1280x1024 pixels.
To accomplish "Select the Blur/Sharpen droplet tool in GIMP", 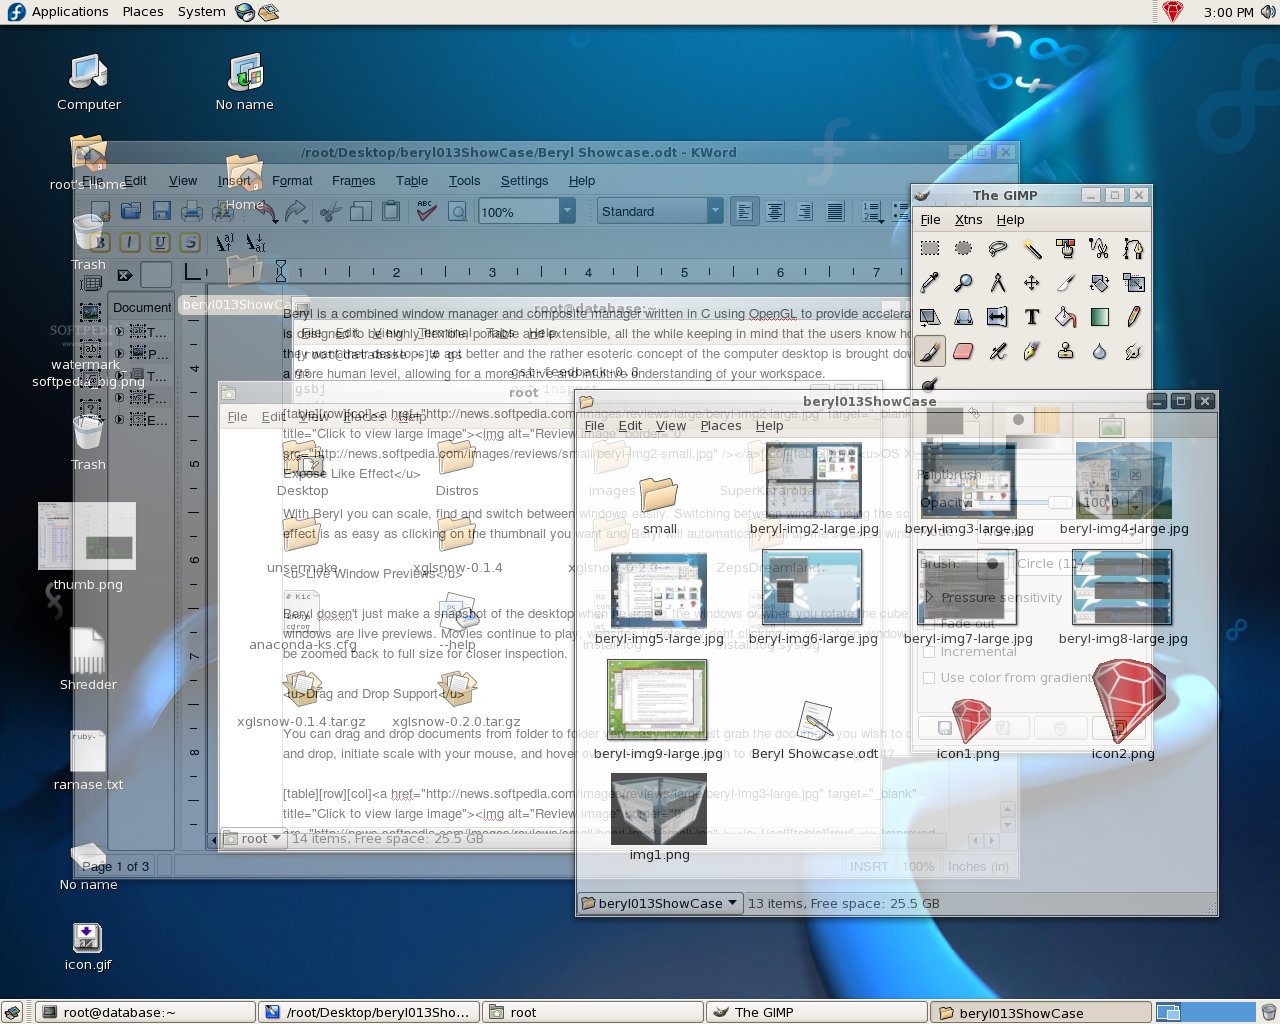I will [1100, 351].
